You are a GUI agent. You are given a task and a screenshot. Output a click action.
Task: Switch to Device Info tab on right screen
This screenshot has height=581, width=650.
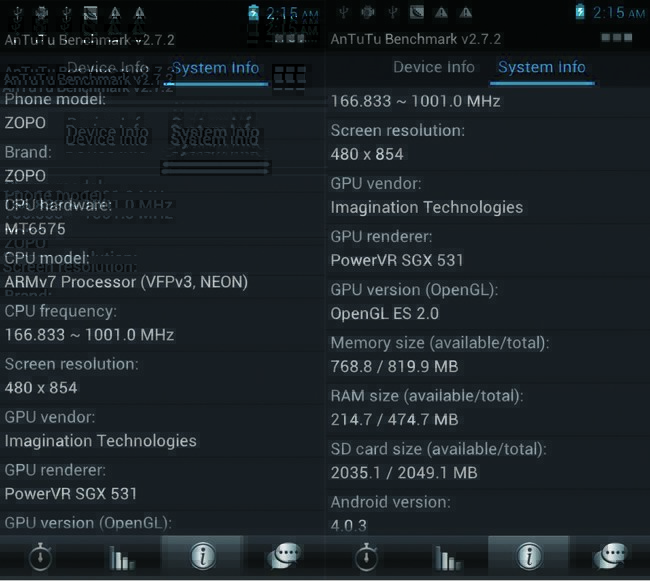tap(433, 67)
